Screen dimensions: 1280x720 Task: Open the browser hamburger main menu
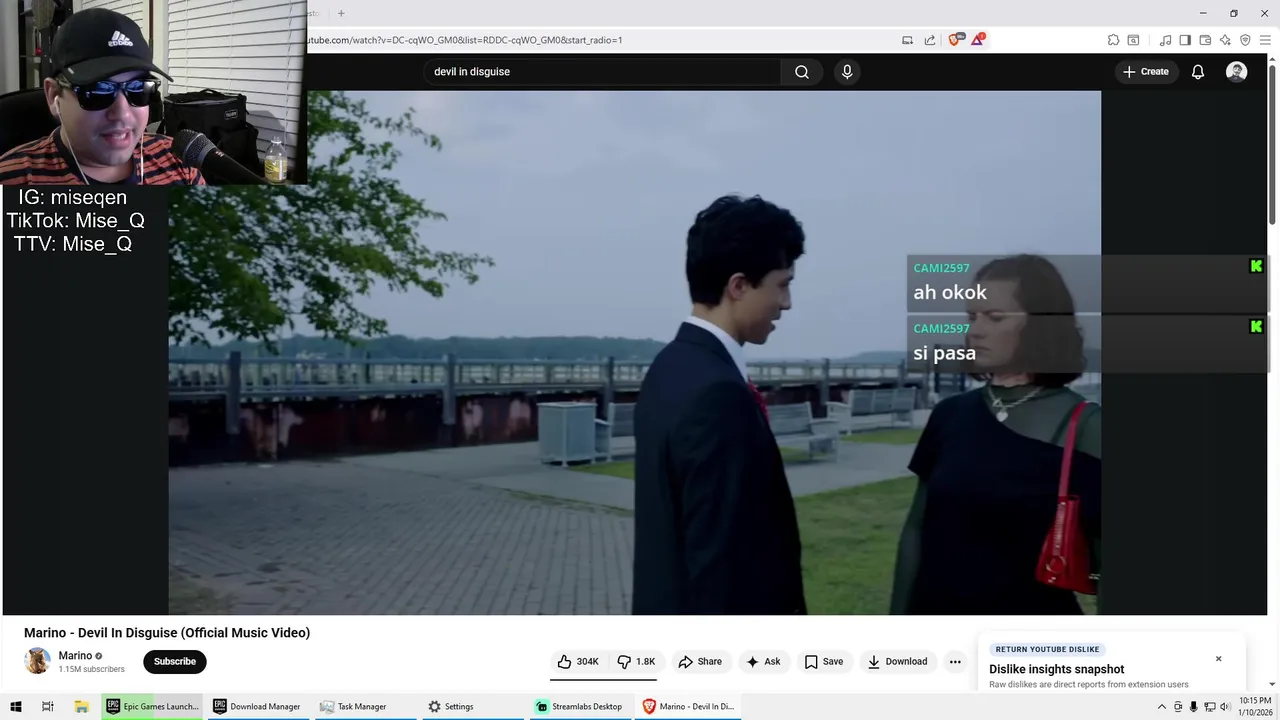[1265, 40]
